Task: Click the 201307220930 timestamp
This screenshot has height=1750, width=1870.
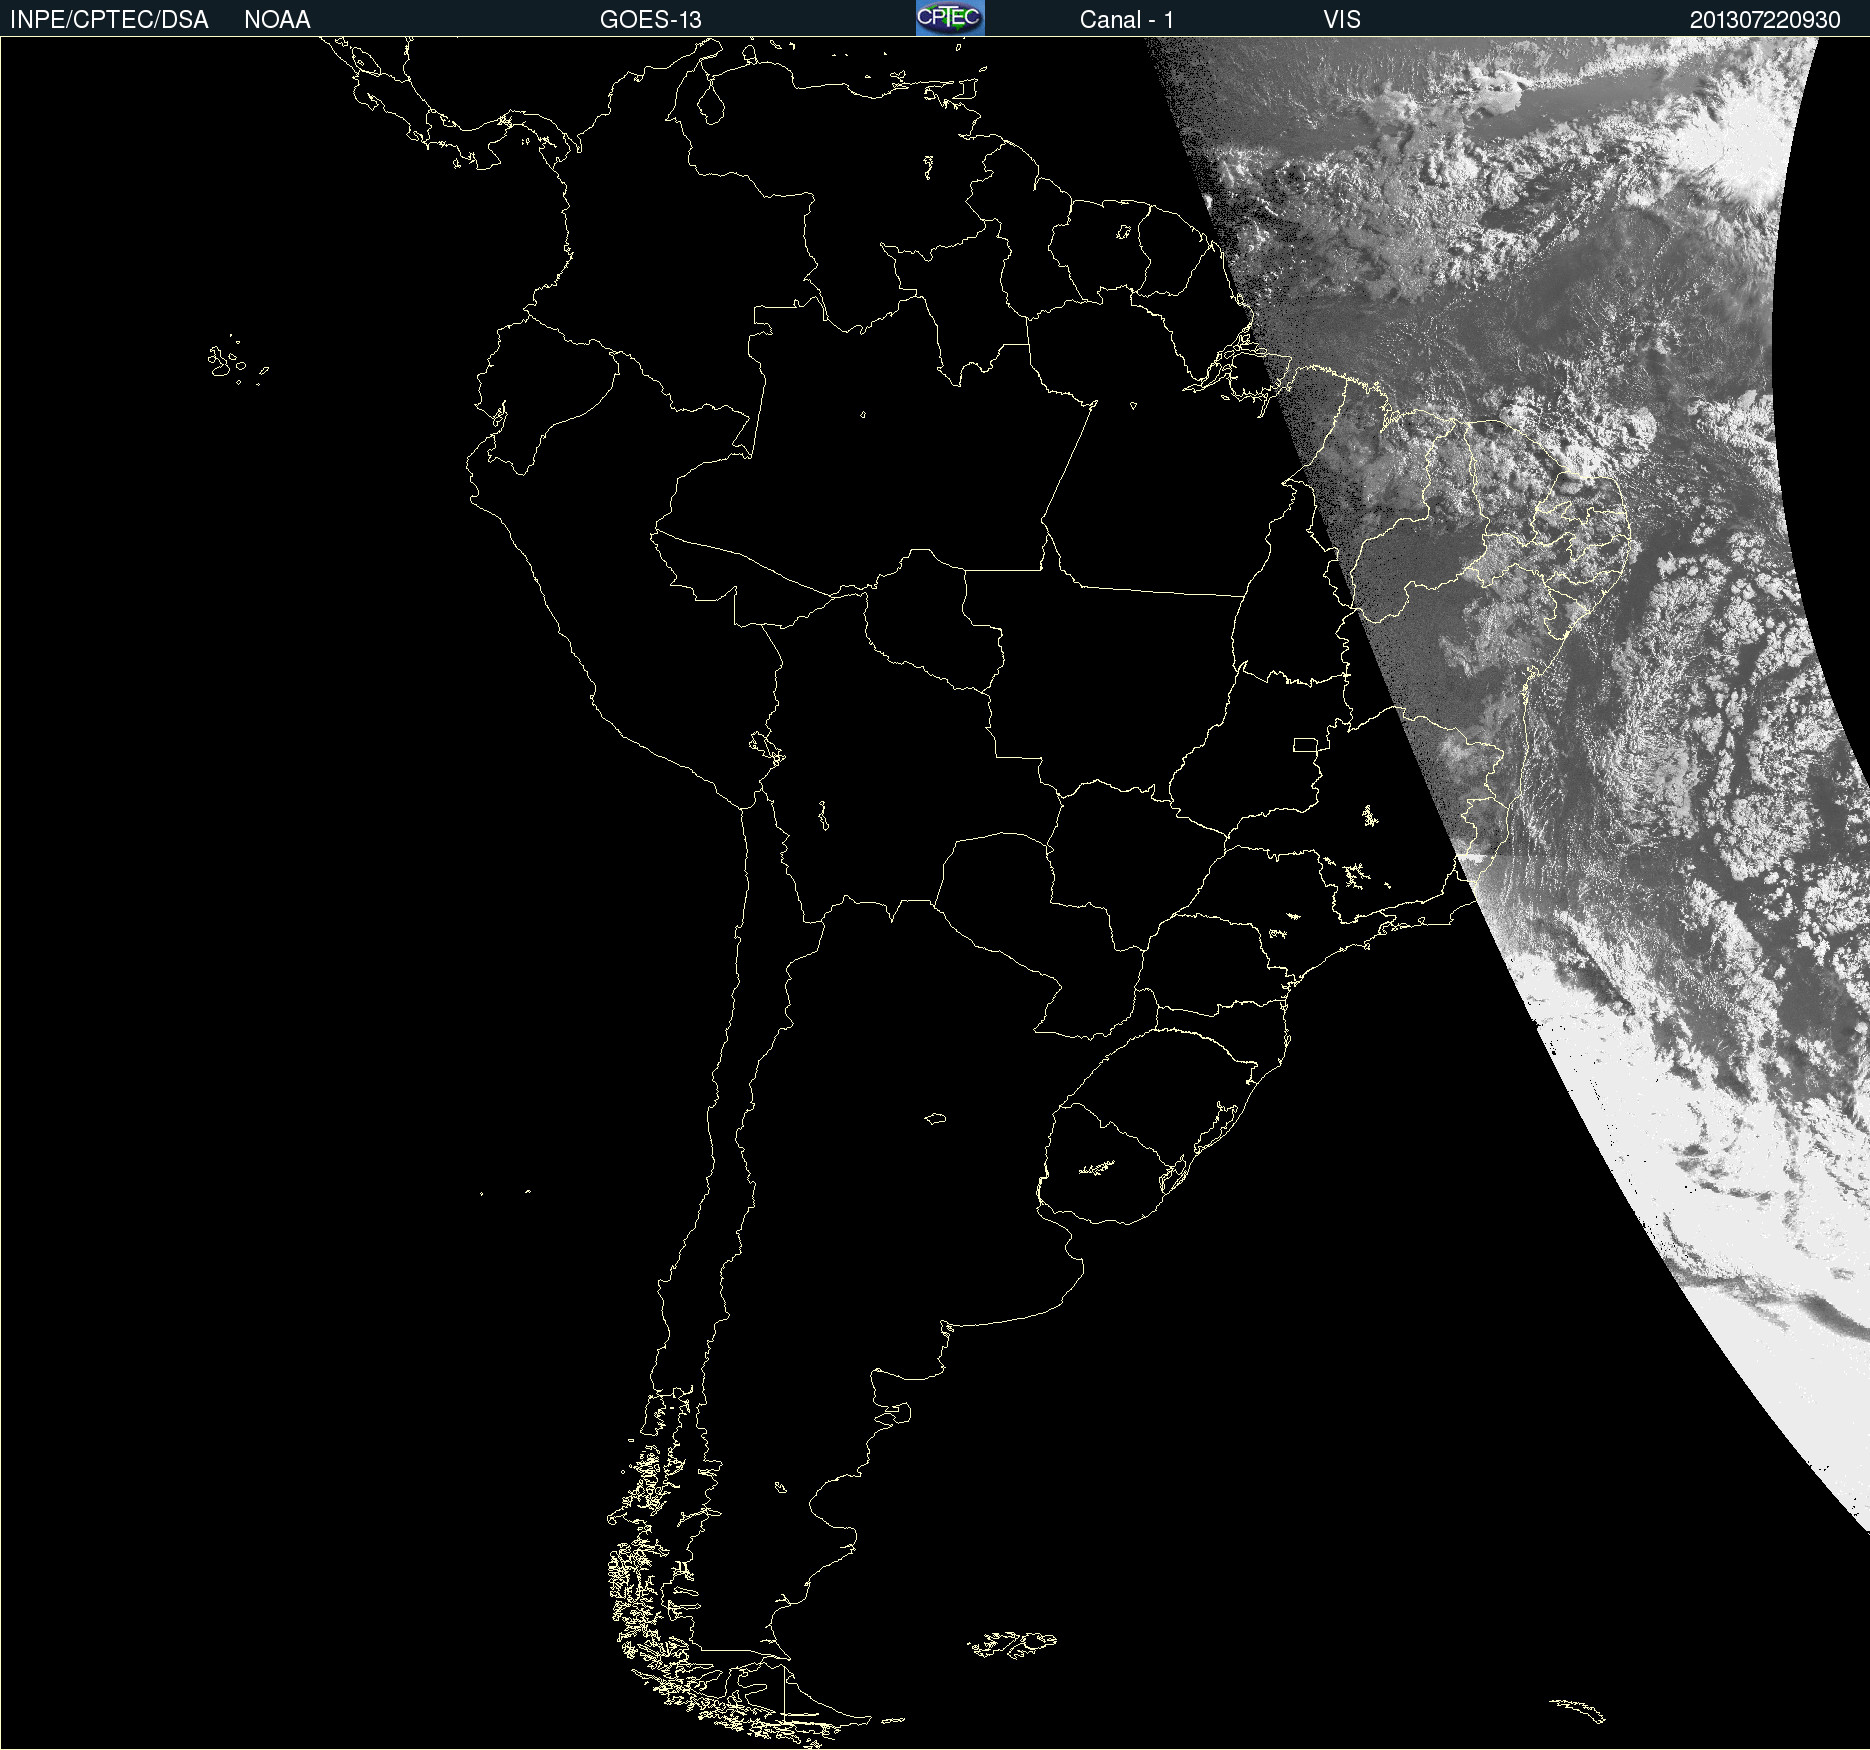Action: tap(1764, 20)
